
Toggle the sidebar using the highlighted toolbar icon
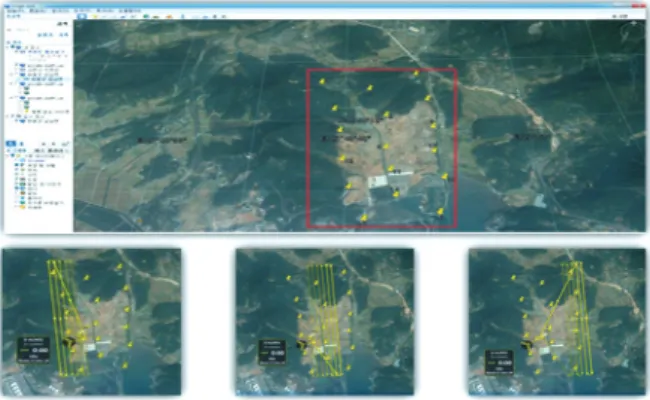82,16
